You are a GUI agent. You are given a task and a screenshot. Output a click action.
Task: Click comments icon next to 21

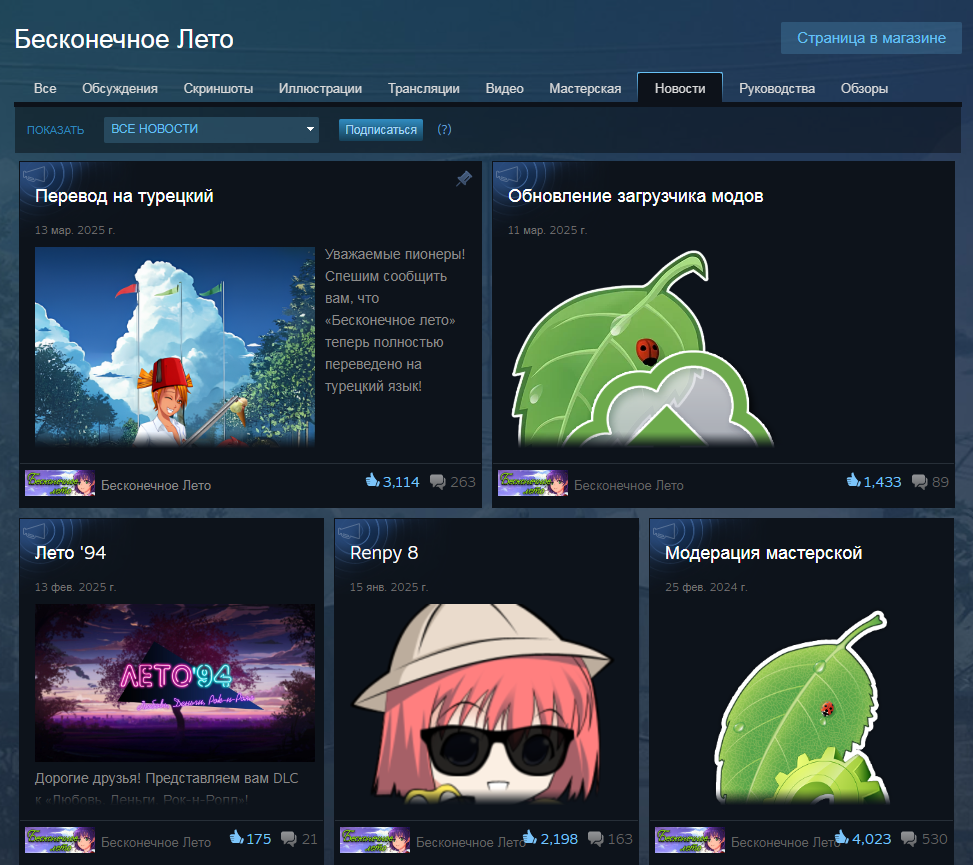[x=289, y=839]
